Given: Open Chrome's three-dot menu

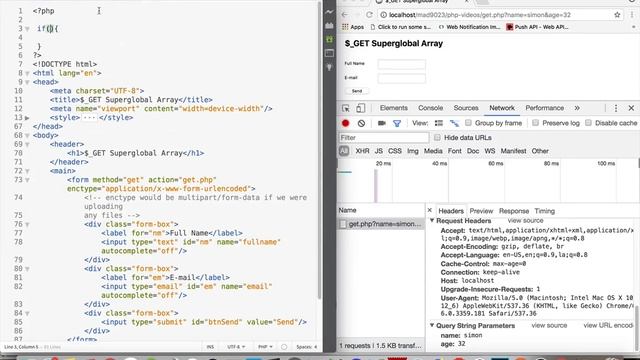Looking at the screenshot, I should [633, 15].
